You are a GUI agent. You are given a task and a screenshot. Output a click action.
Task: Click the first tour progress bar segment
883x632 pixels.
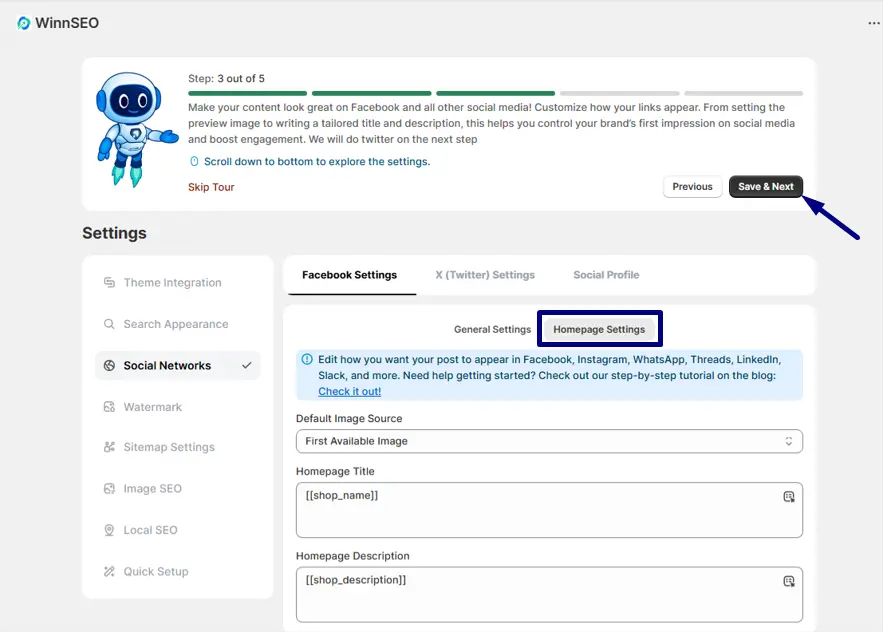pyautogui.click(x=248, y=93)
